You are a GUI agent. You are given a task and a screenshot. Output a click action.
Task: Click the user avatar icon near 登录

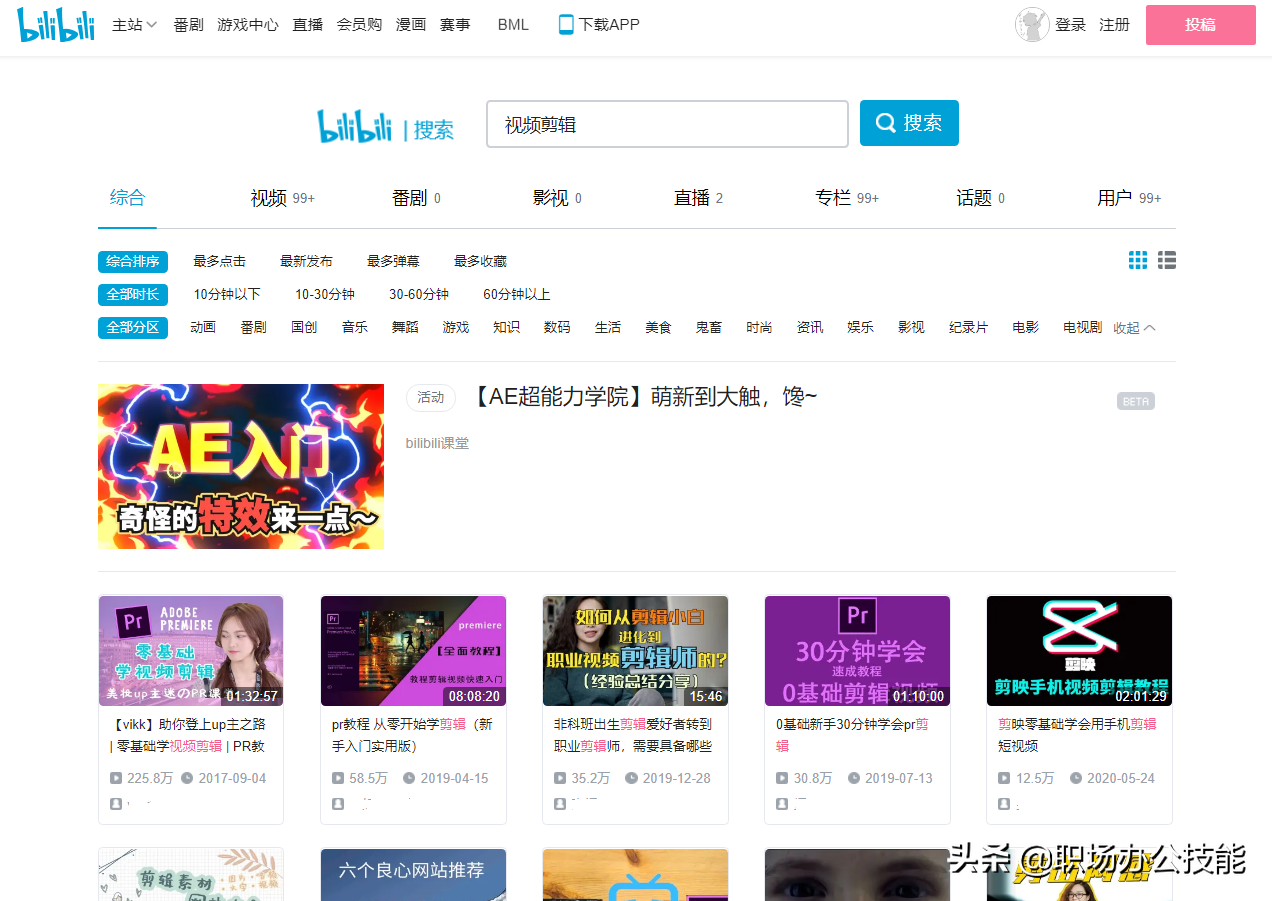pyautogui.click(x=1032, y=25)
